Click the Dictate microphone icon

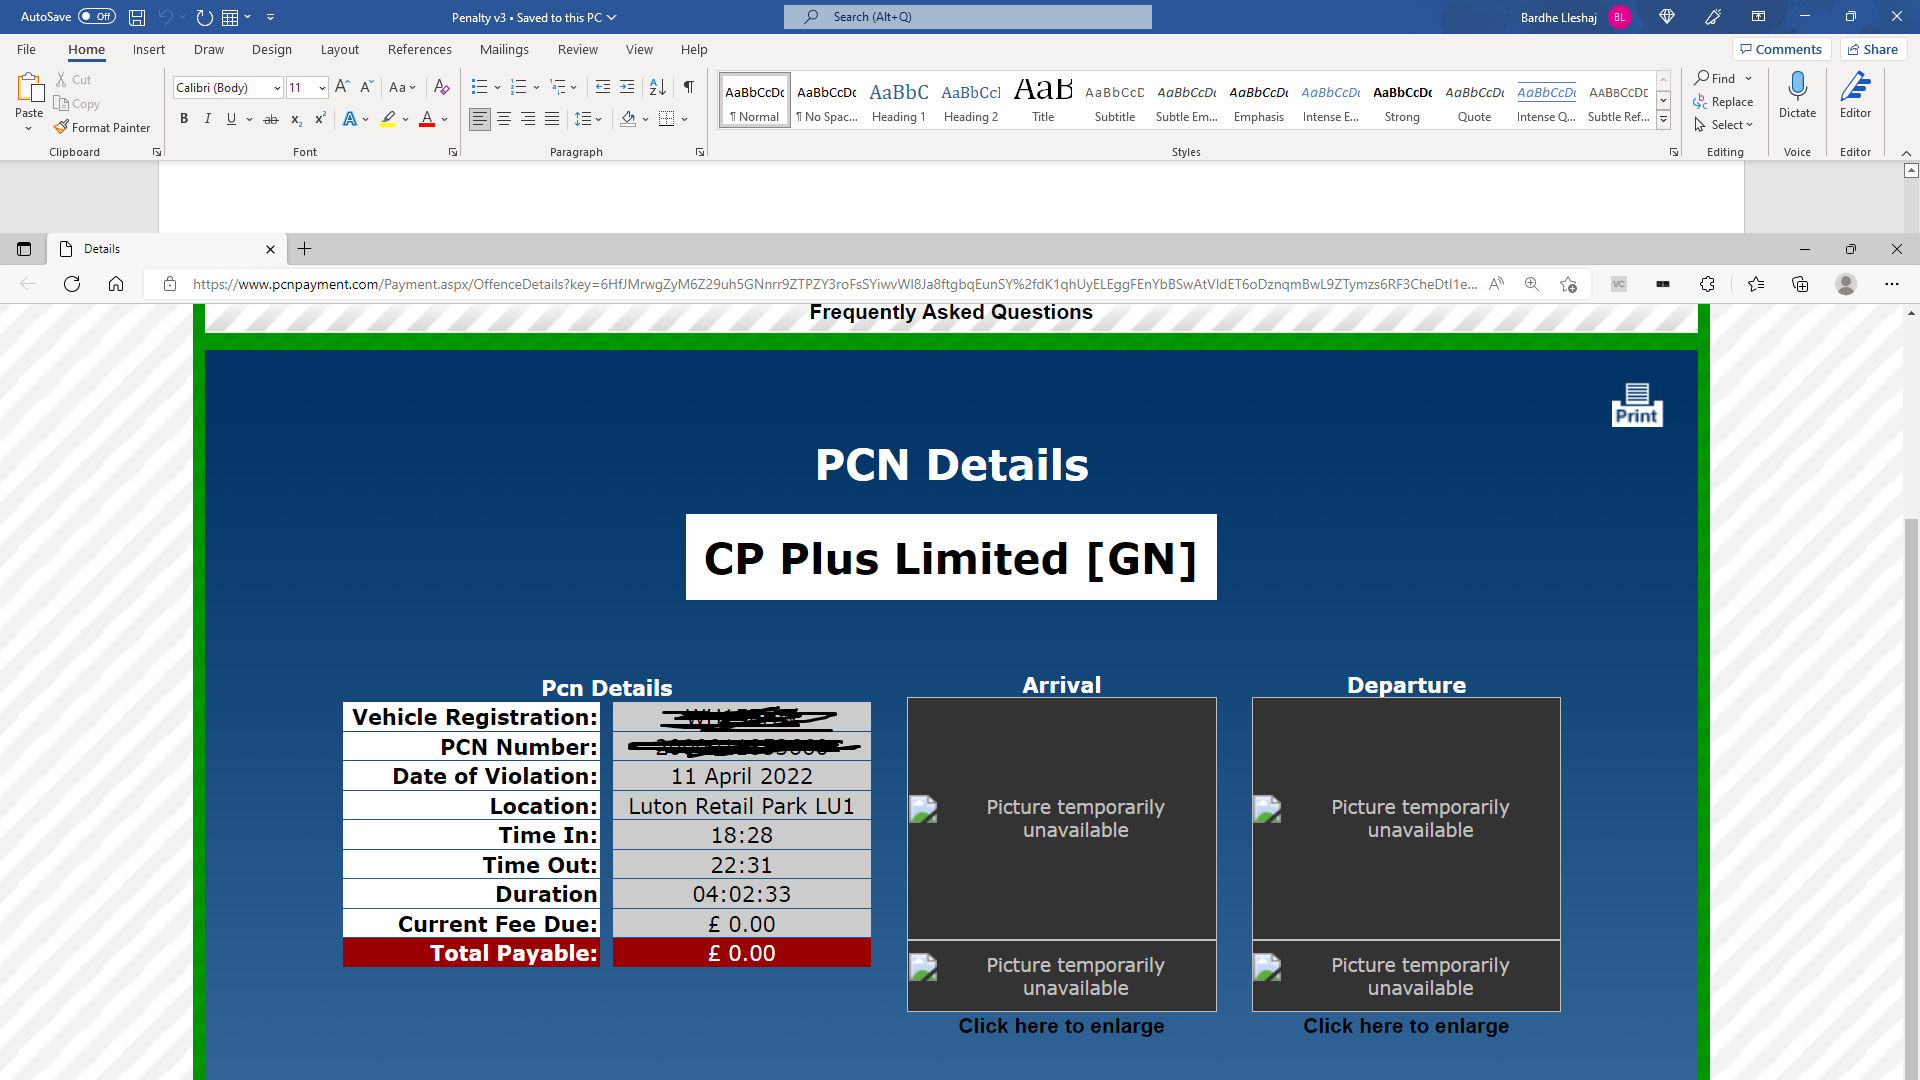tap(1797, 87)
